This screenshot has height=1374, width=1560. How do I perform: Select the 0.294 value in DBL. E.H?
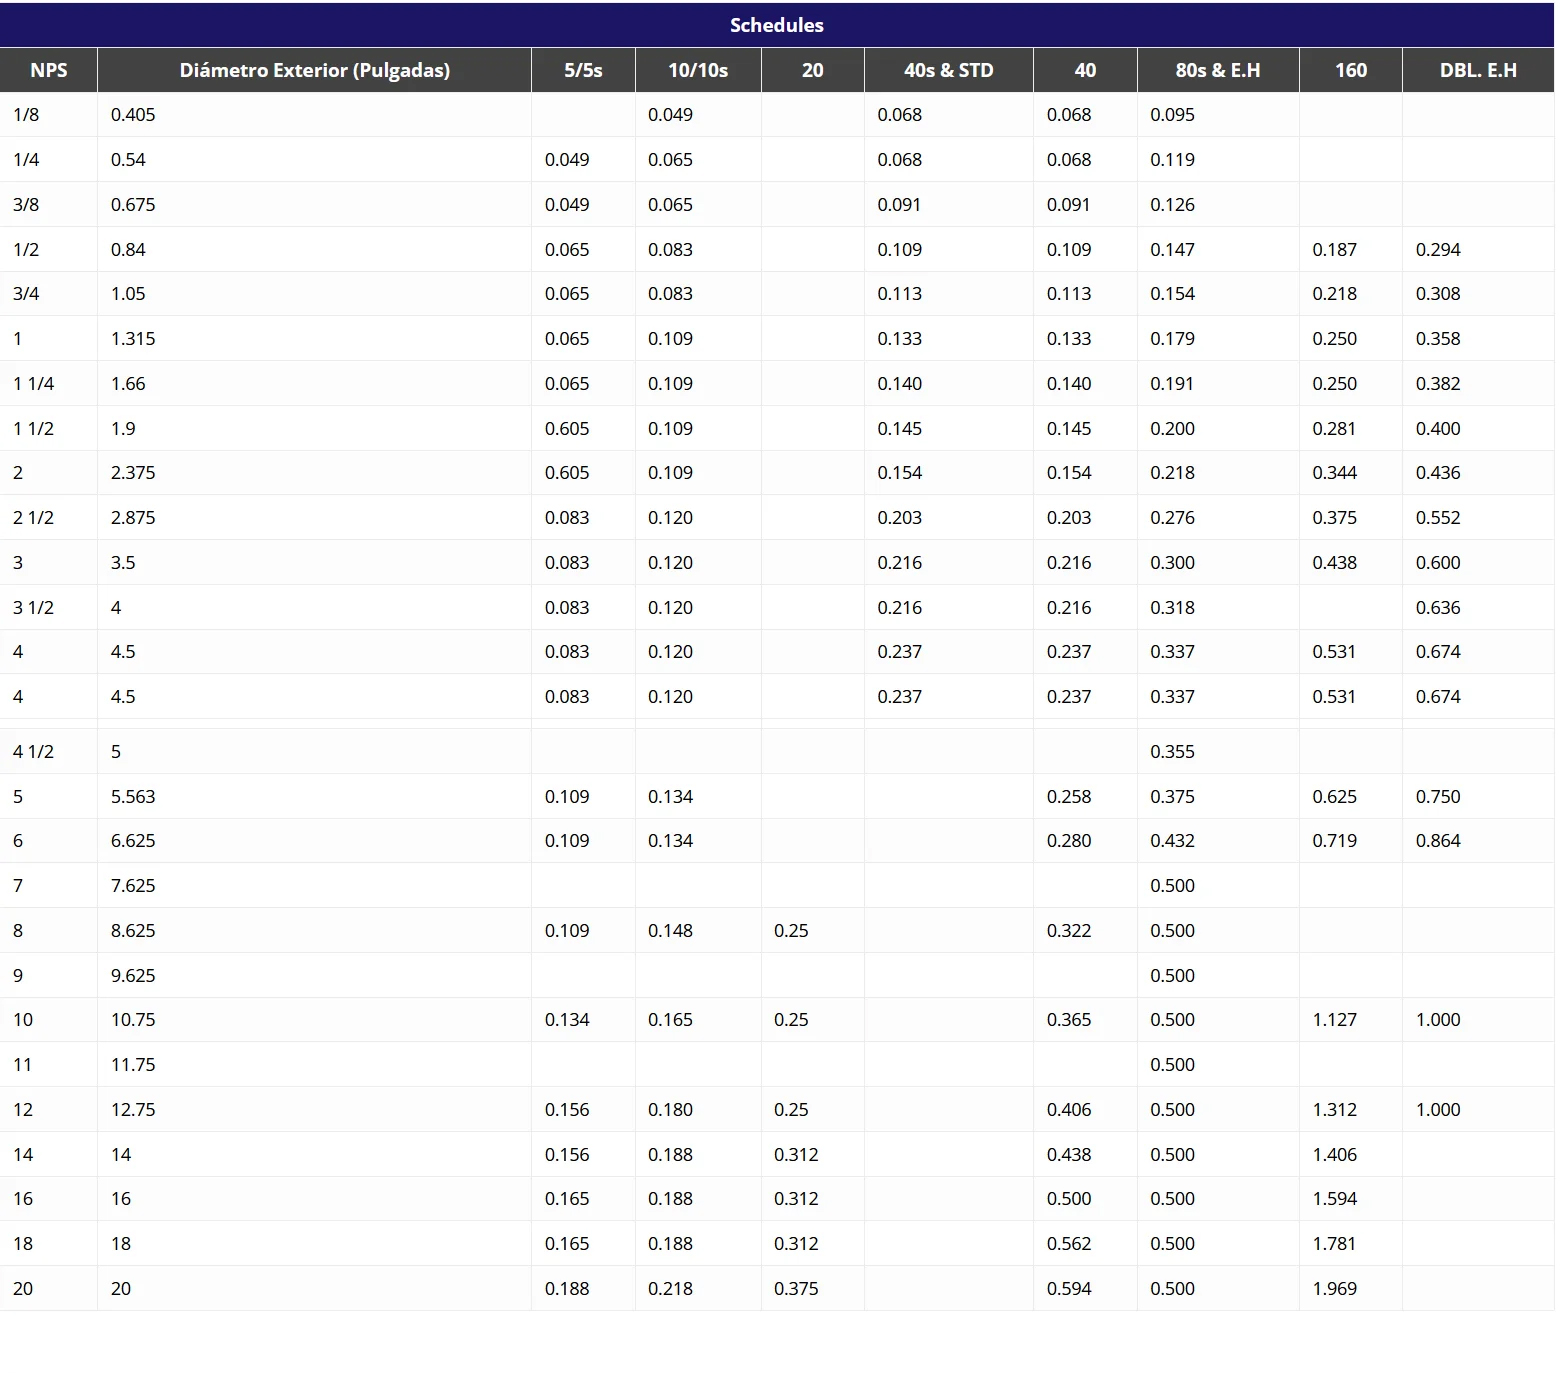(1437, 250)
